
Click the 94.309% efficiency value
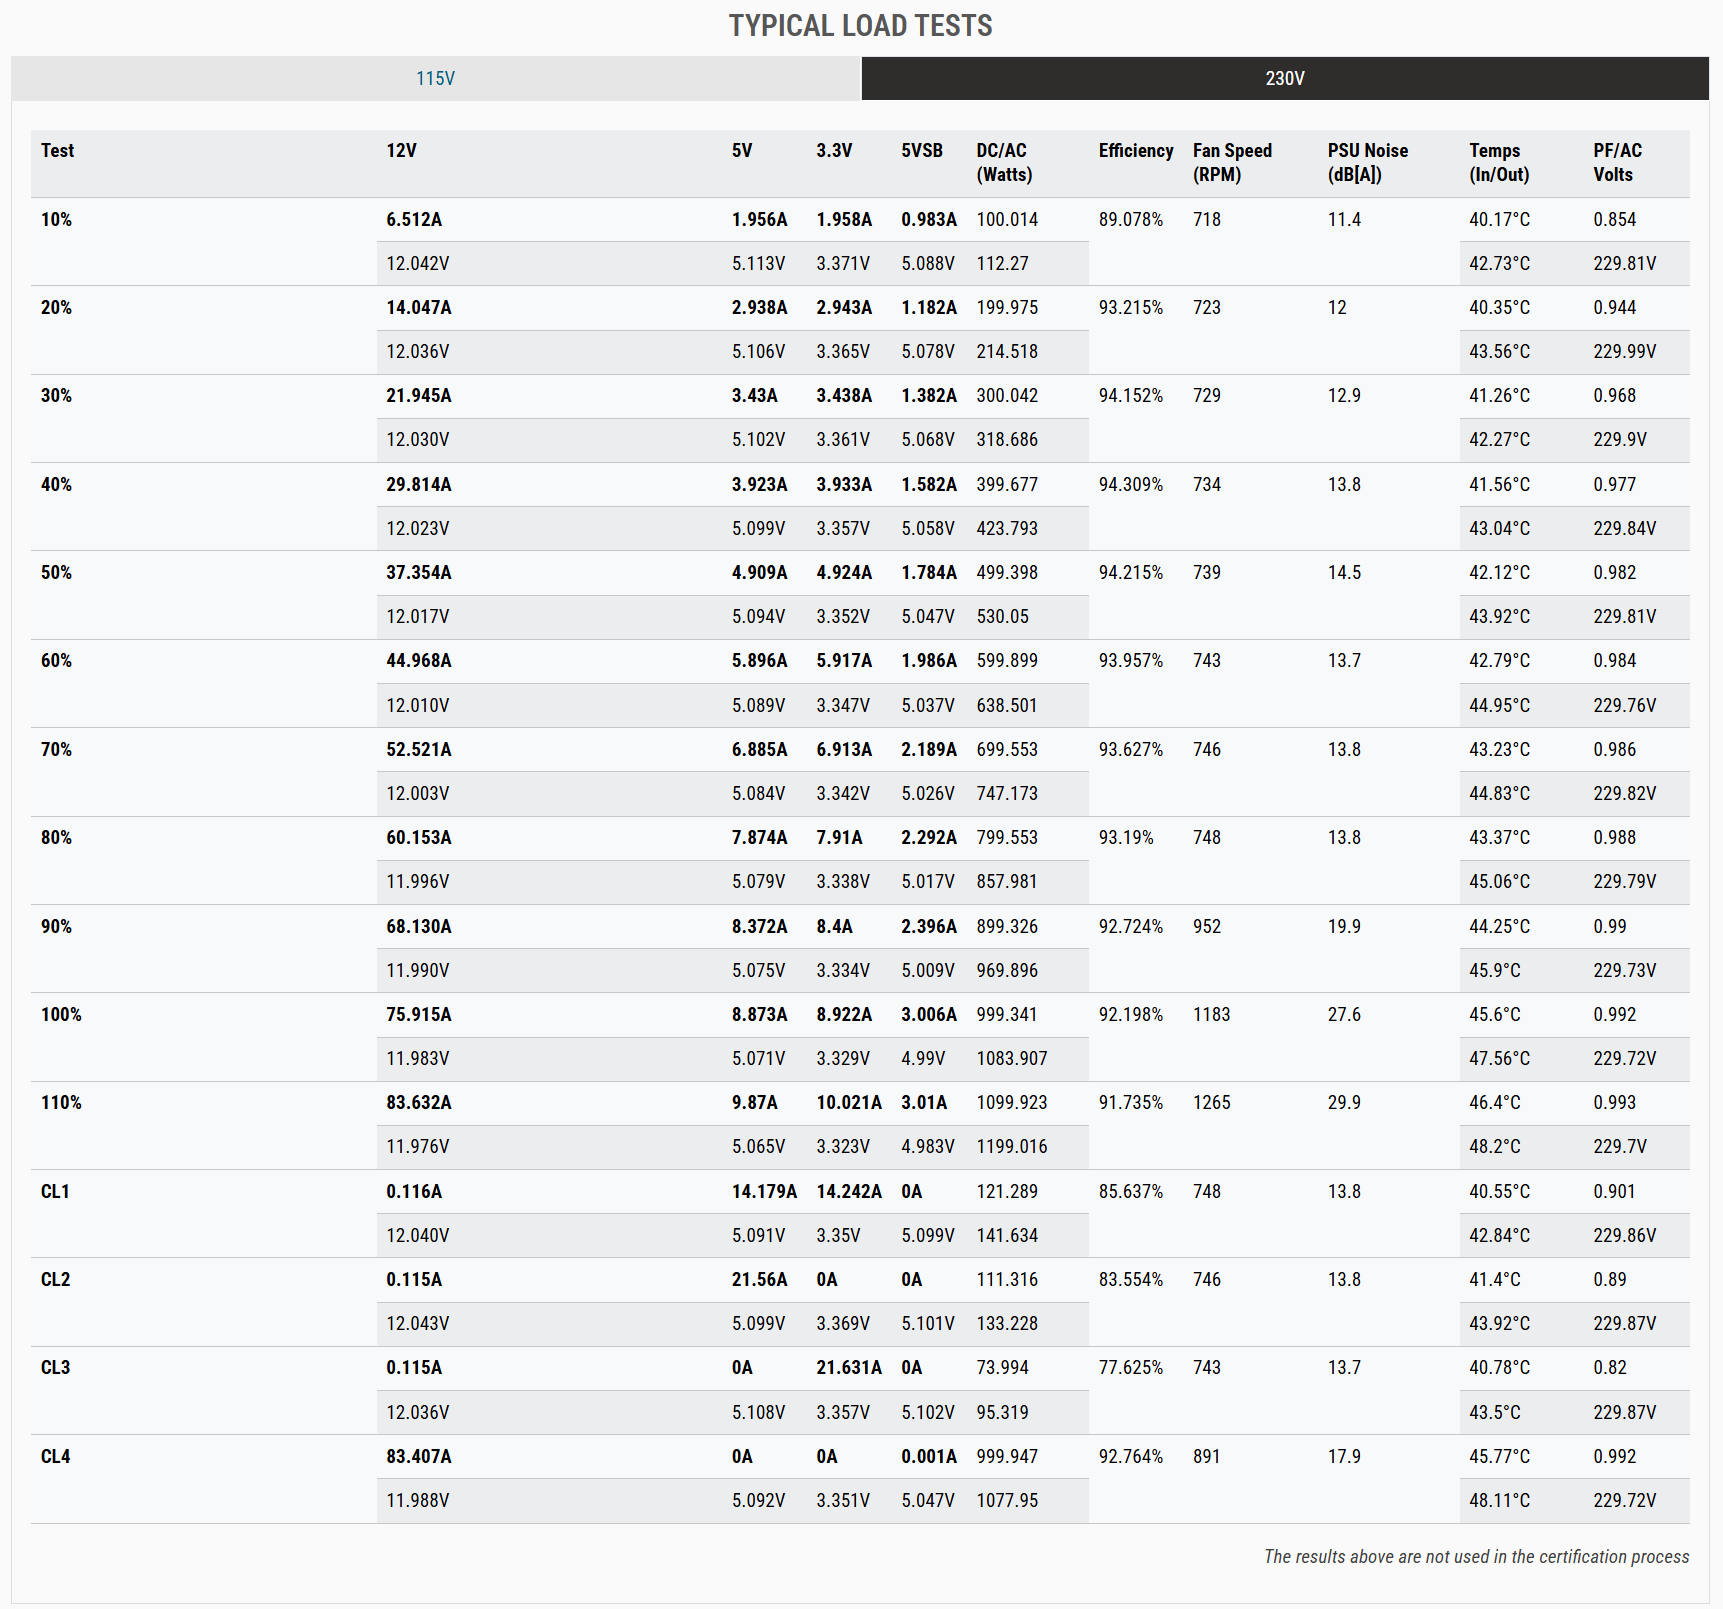[1130, 485]
